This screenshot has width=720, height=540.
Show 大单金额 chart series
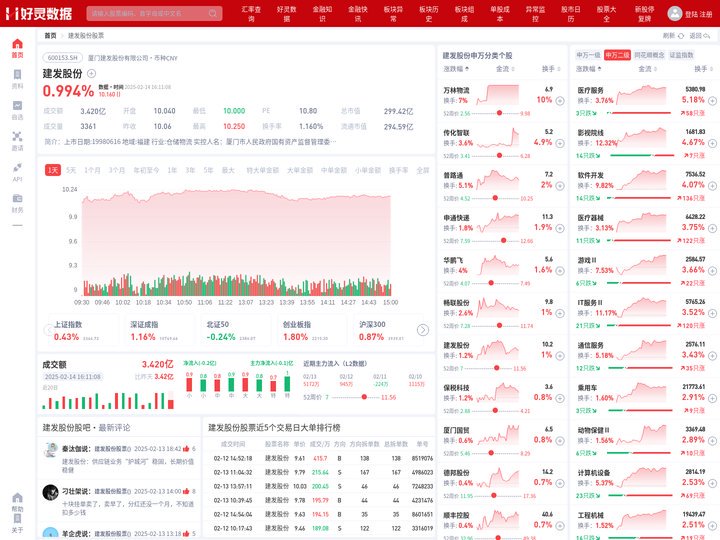[x=300, y=170]
